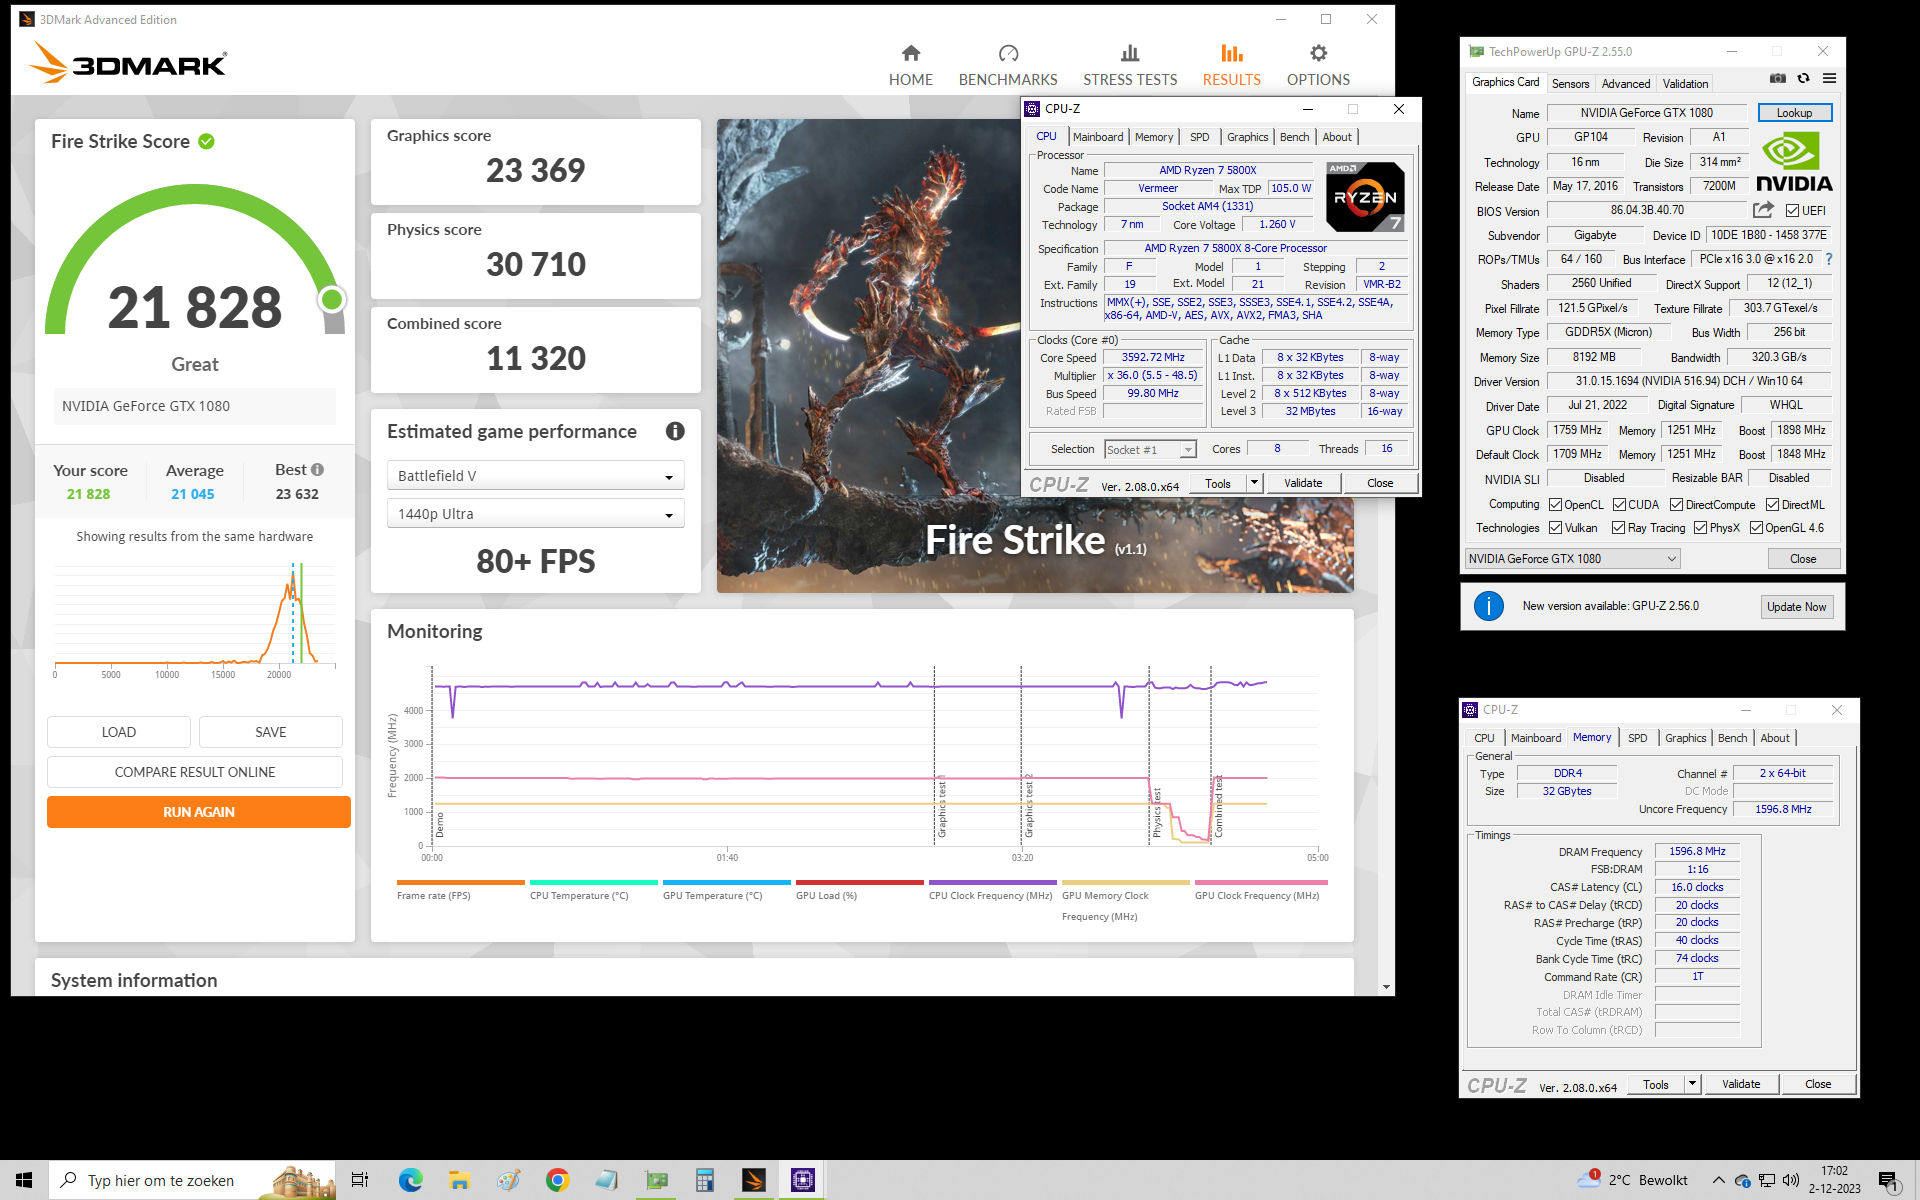Click info icon next to Best score
The height and width of the screenshot is (1200, 1920).
click(317, 469)
